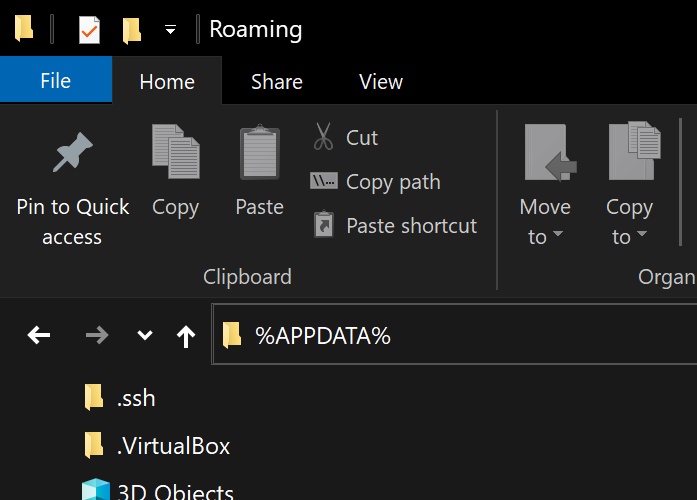
Task: Click the Cut scissors icon
Action: coord(323,137)
